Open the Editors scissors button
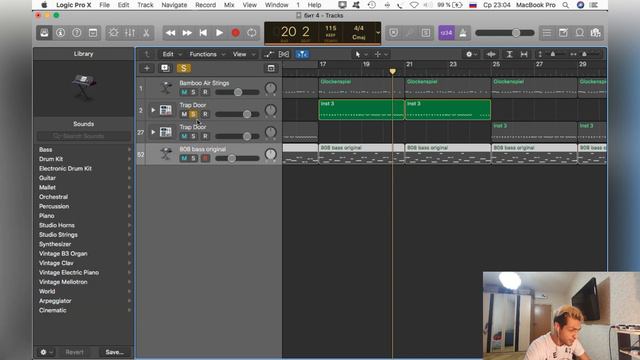The image size is (640, 360). click(146, 33)
